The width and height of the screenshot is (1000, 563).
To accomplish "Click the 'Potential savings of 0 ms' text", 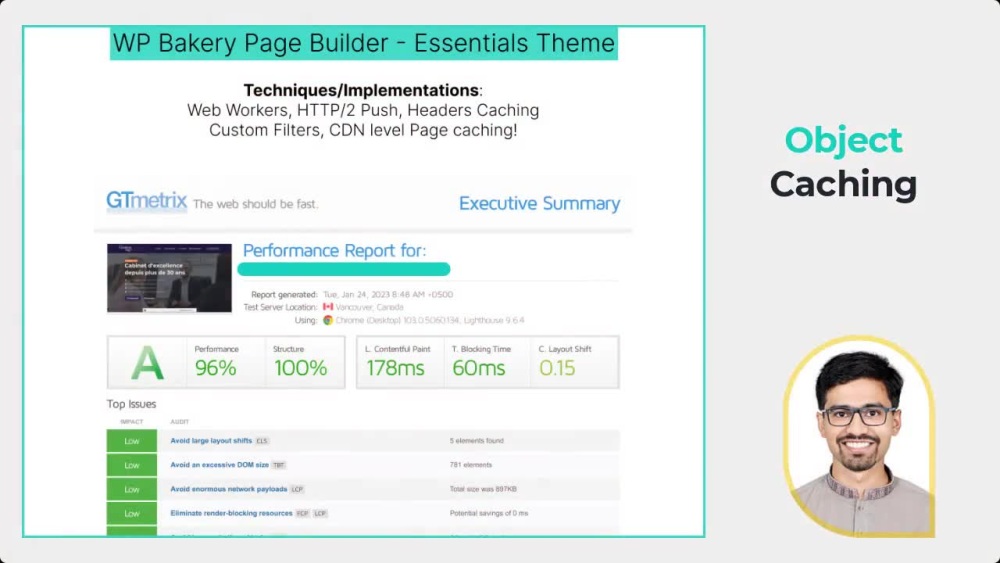I will [489, 513].
